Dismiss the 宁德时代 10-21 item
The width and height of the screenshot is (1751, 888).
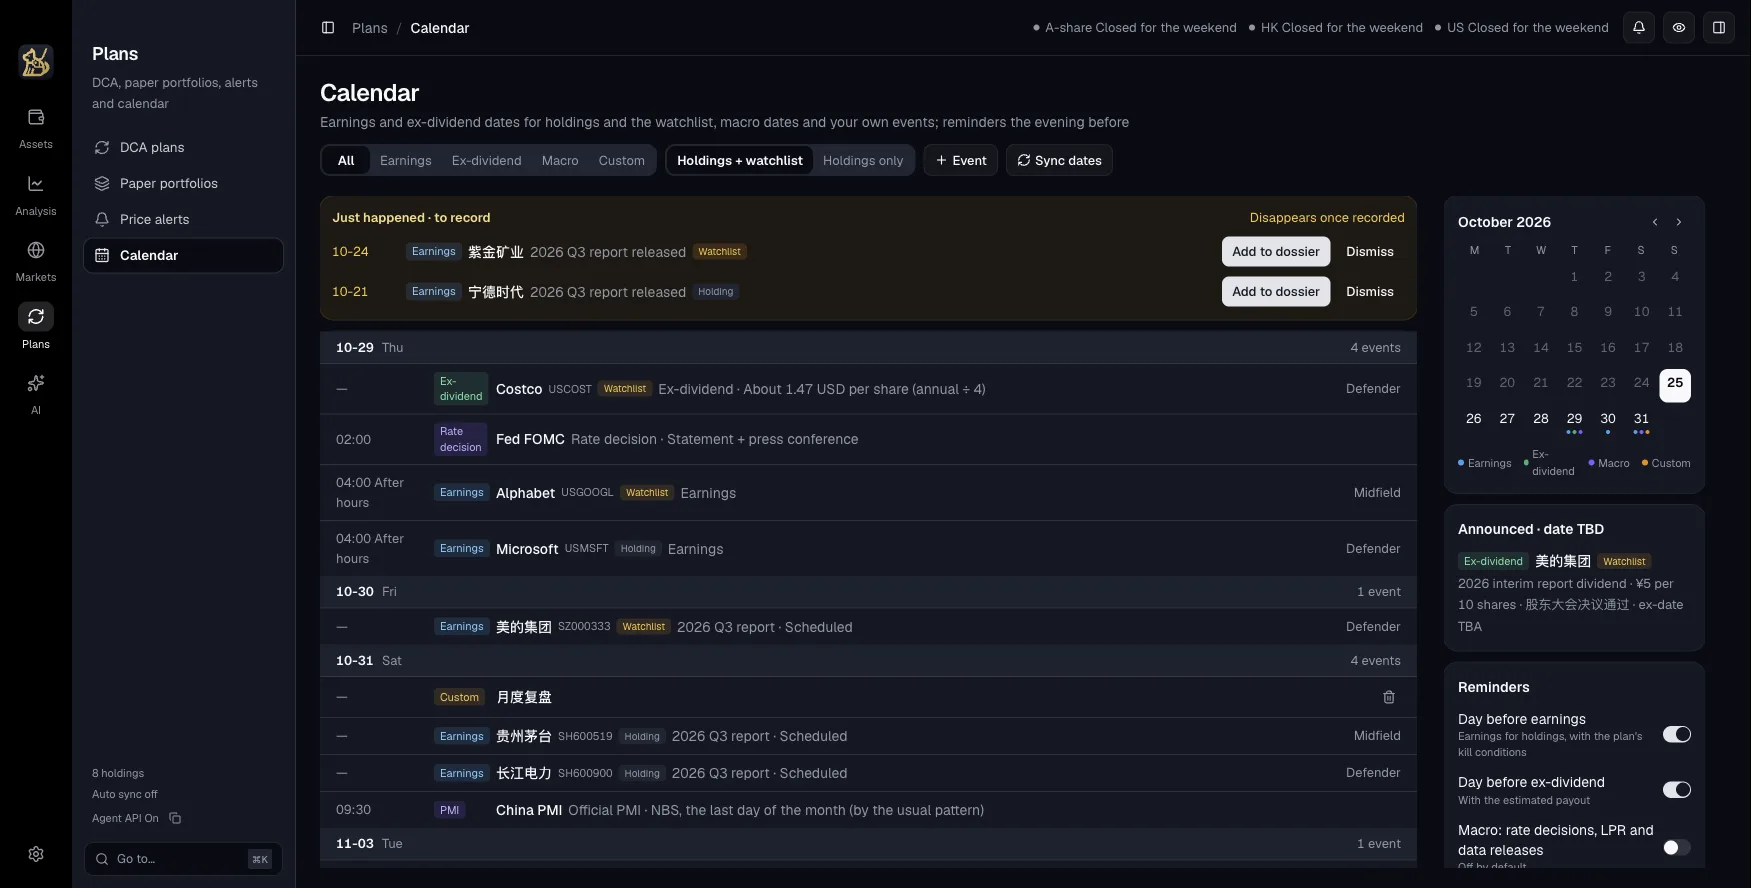point(1370,292)
